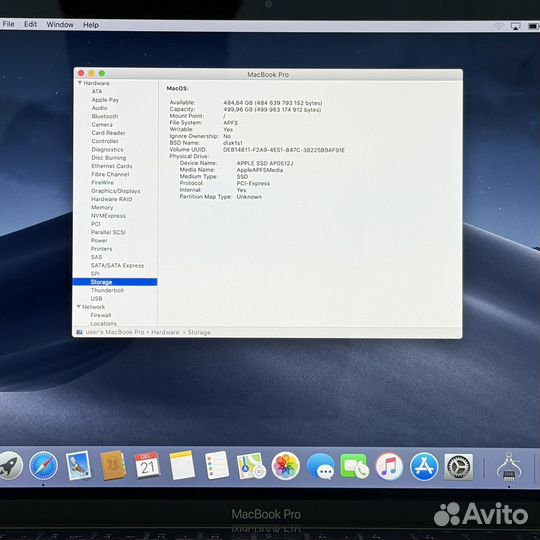Open the AirPlay menu bar icon

click(x=516, y=27)
